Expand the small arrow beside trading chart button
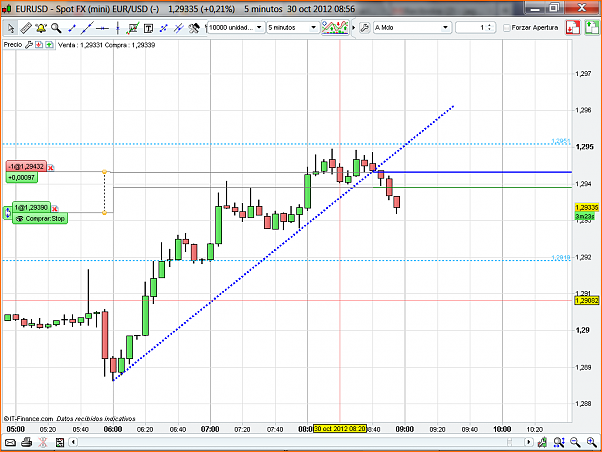This screenshot has height=452, width=602. coord(354,28)
